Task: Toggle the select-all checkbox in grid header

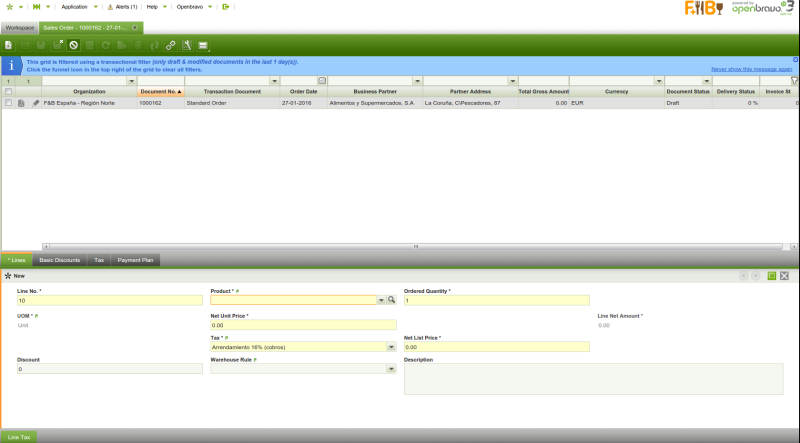Action: [8, 91]
